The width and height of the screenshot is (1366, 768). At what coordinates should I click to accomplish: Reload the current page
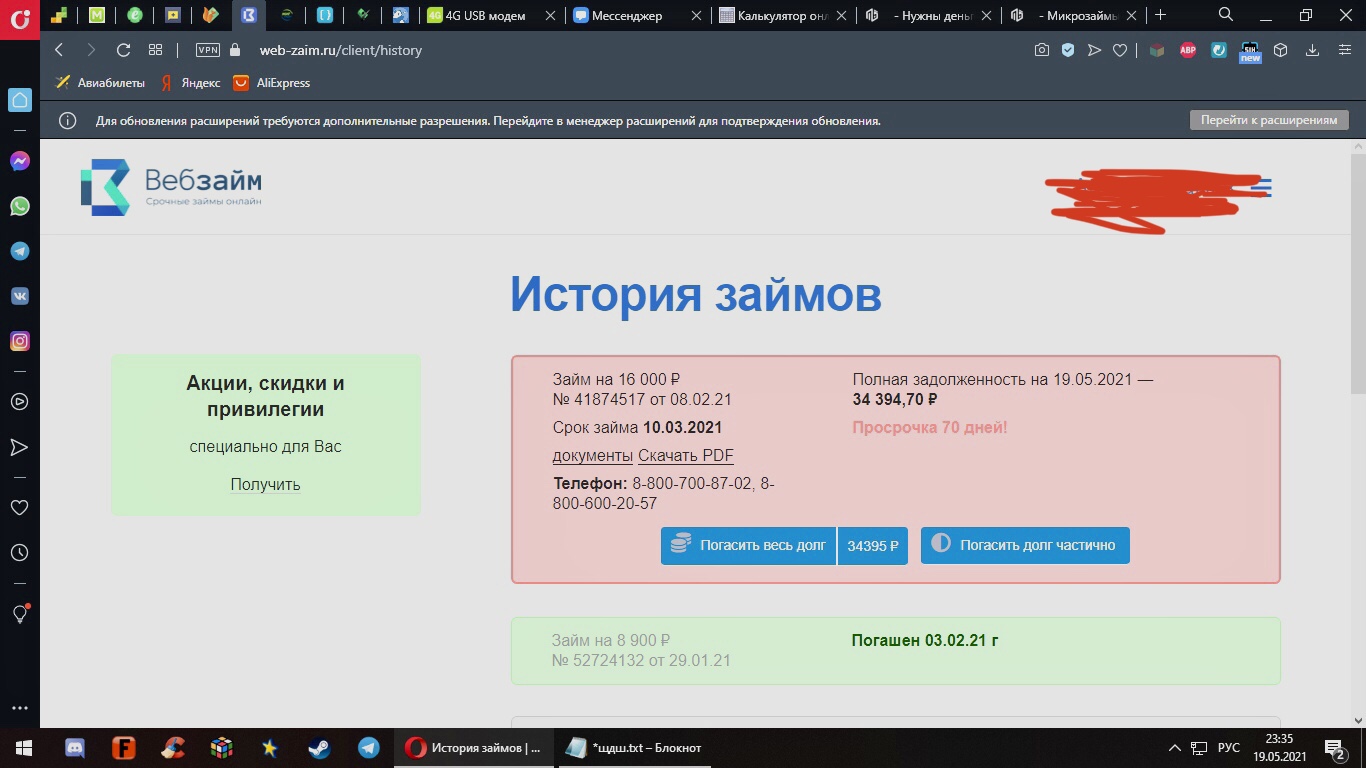coord(123,50)
